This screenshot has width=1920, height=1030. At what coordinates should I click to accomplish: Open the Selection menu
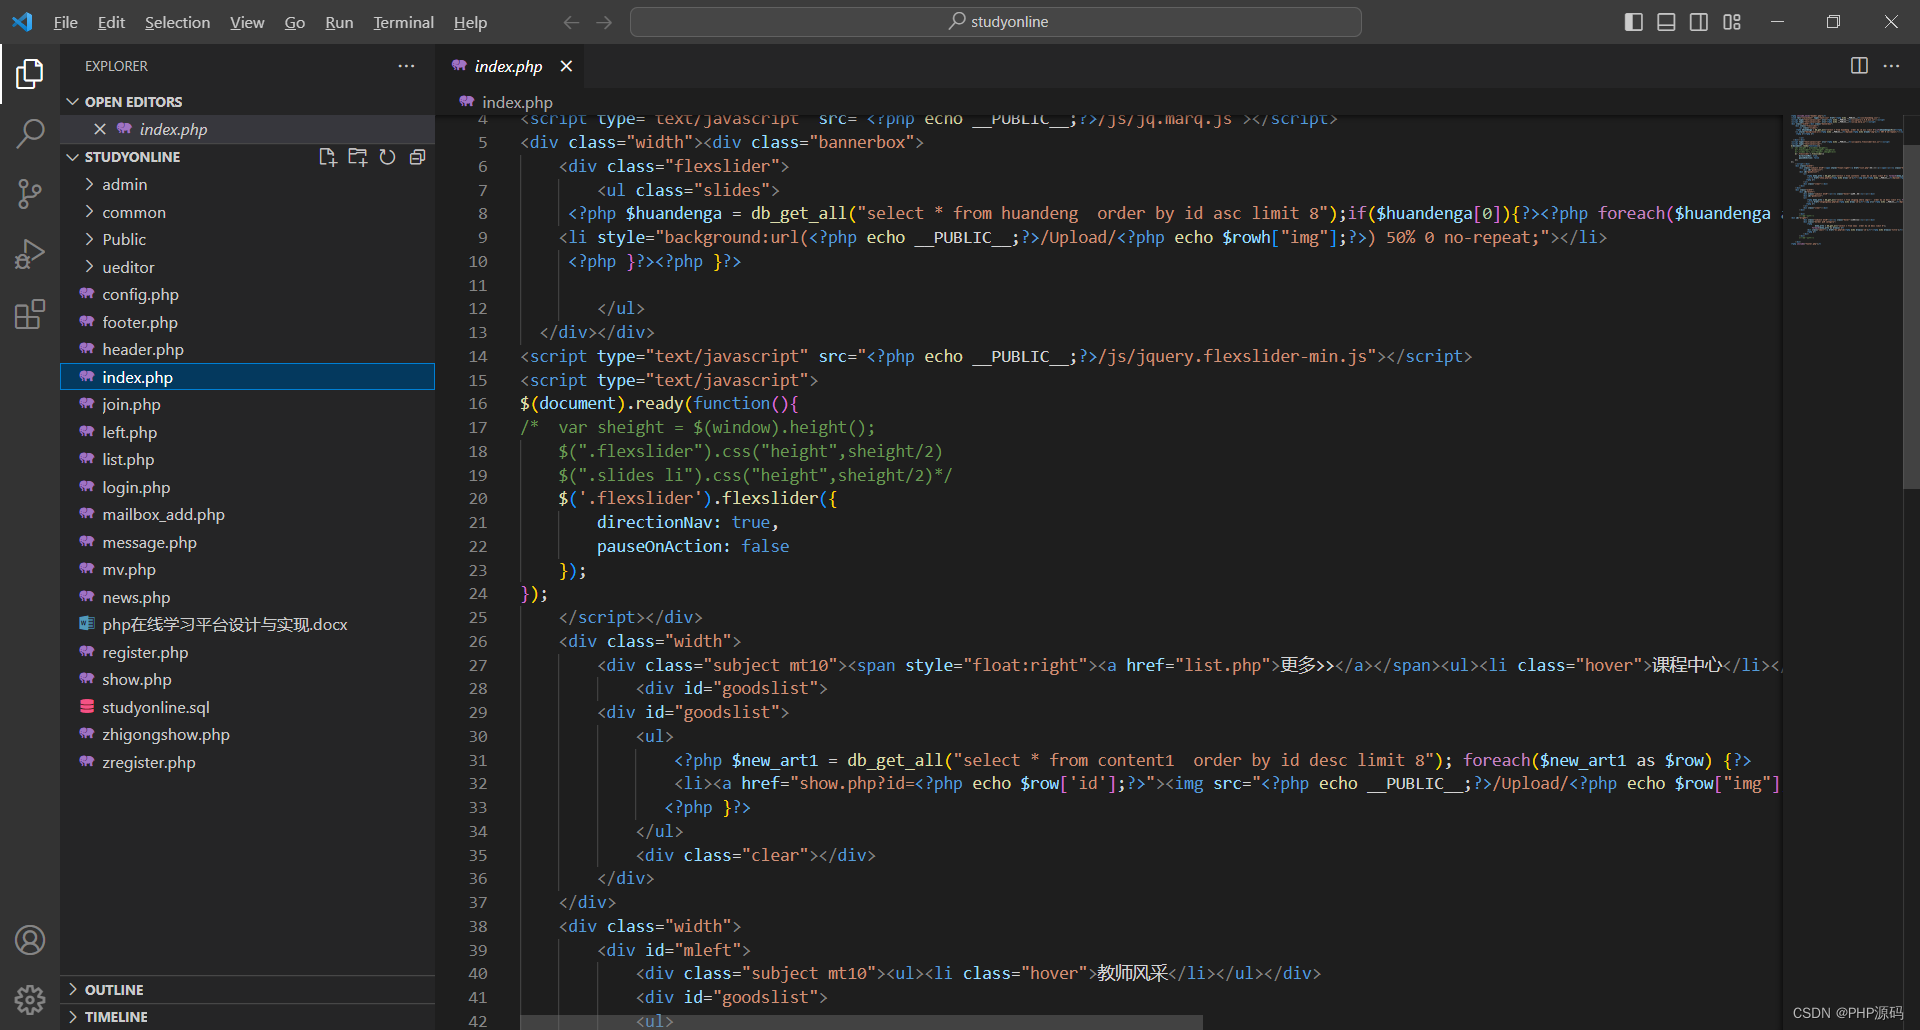(177, 22)
